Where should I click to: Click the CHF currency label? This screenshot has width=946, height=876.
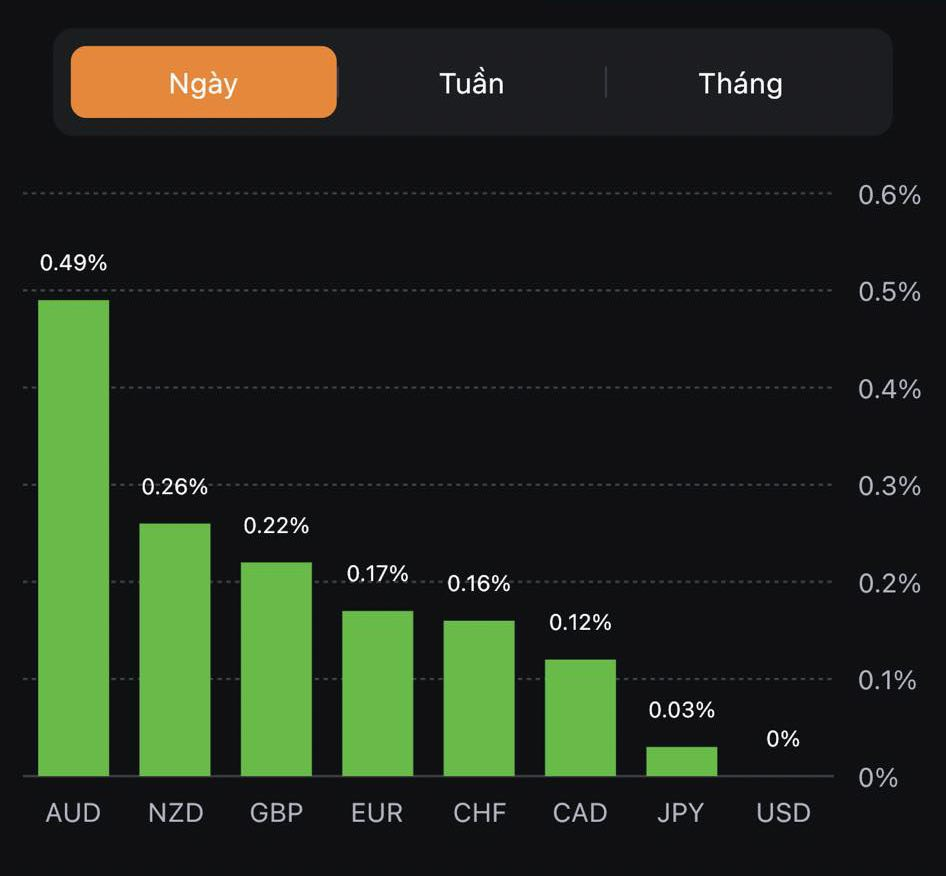479,813
